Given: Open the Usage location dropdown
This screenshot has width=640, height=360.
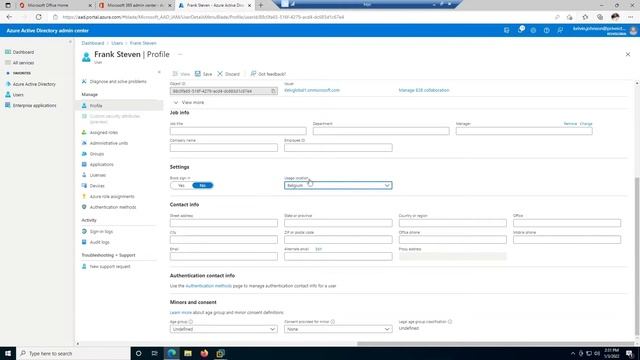Looking at the screenshot, I should pyautogui.click(x=338, y=185).
